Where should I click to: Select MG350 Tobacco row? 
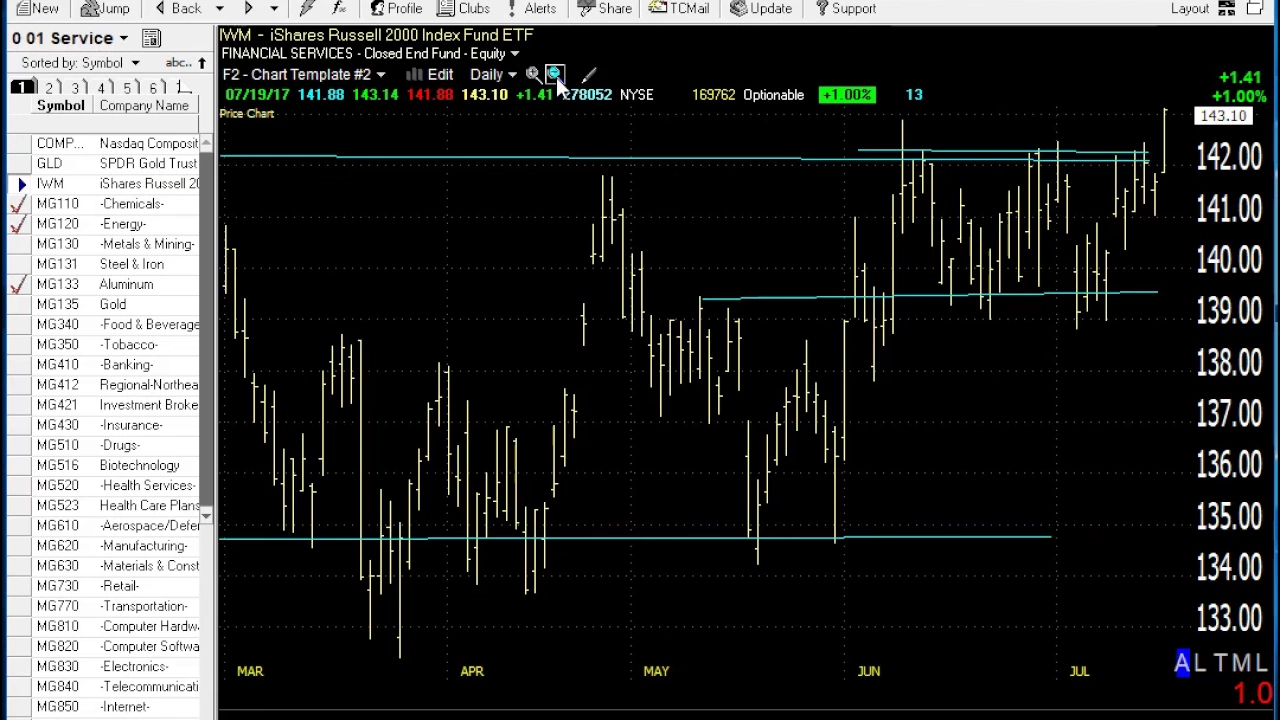pyautogui.click(x=104, y=344)
